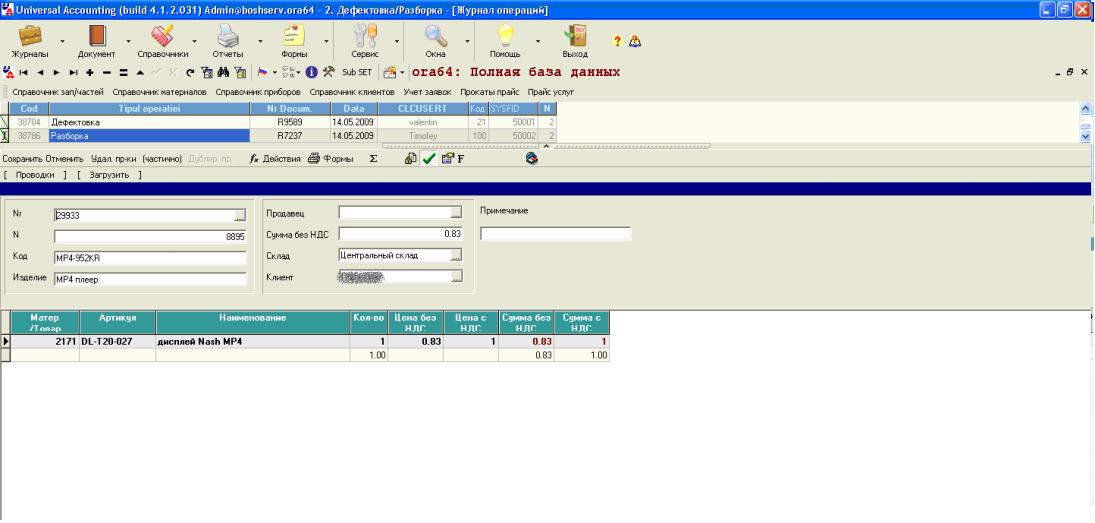Add a new record with plus icon
1095x523 pixels.
click(90, 72)
